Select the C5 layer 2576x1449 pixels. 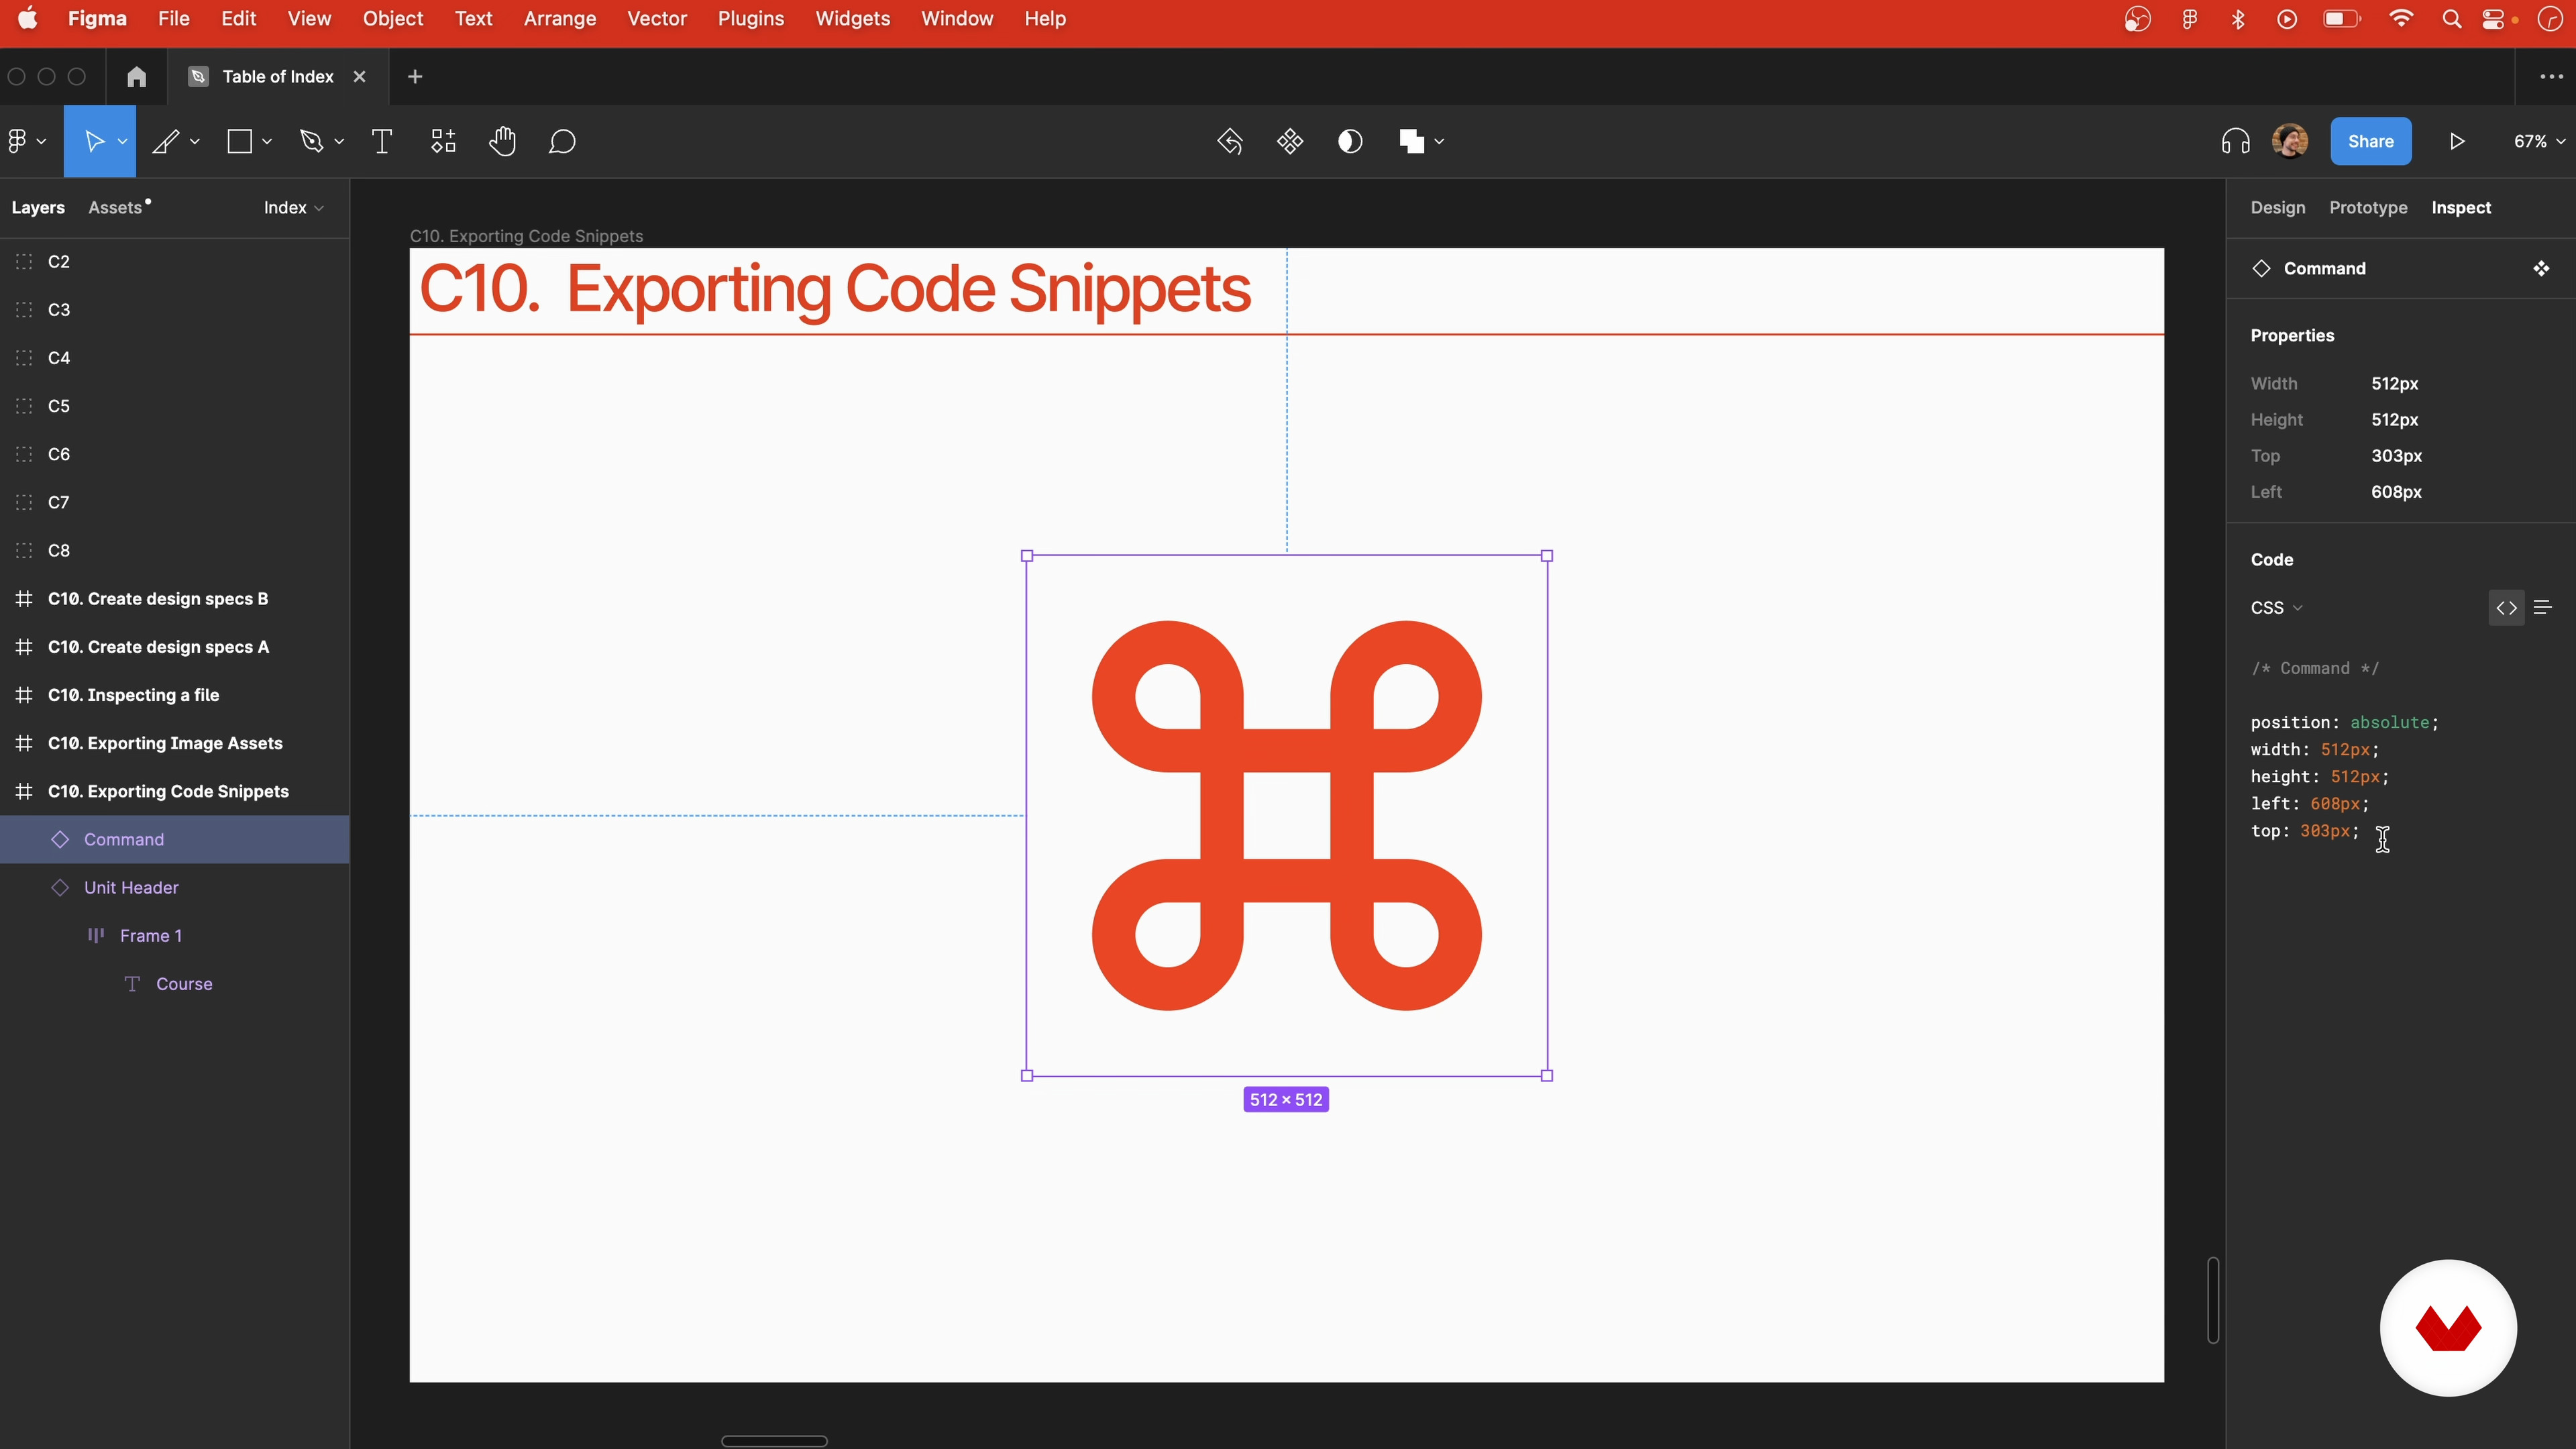pos(175,406)
